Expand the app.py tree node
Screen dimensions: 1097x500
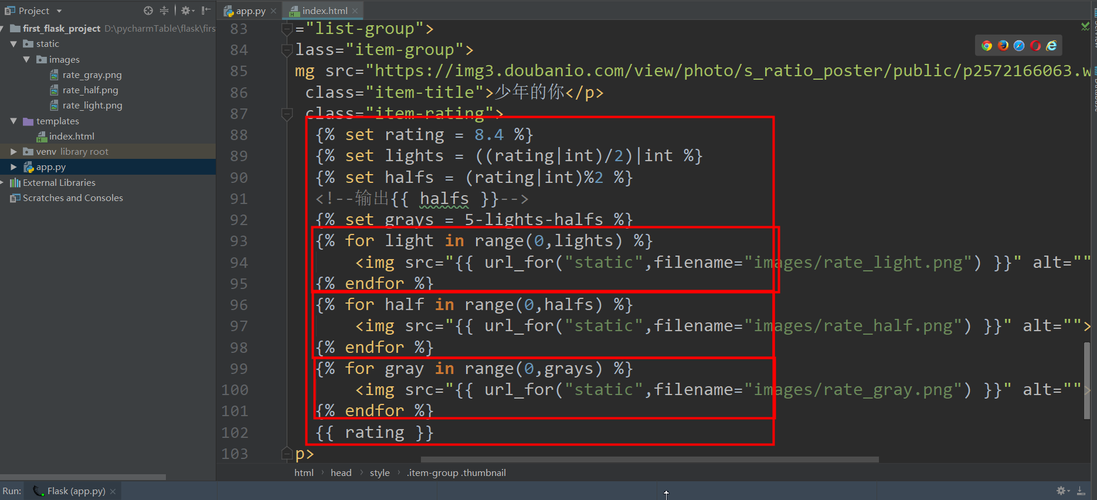[x=13, y=167]
